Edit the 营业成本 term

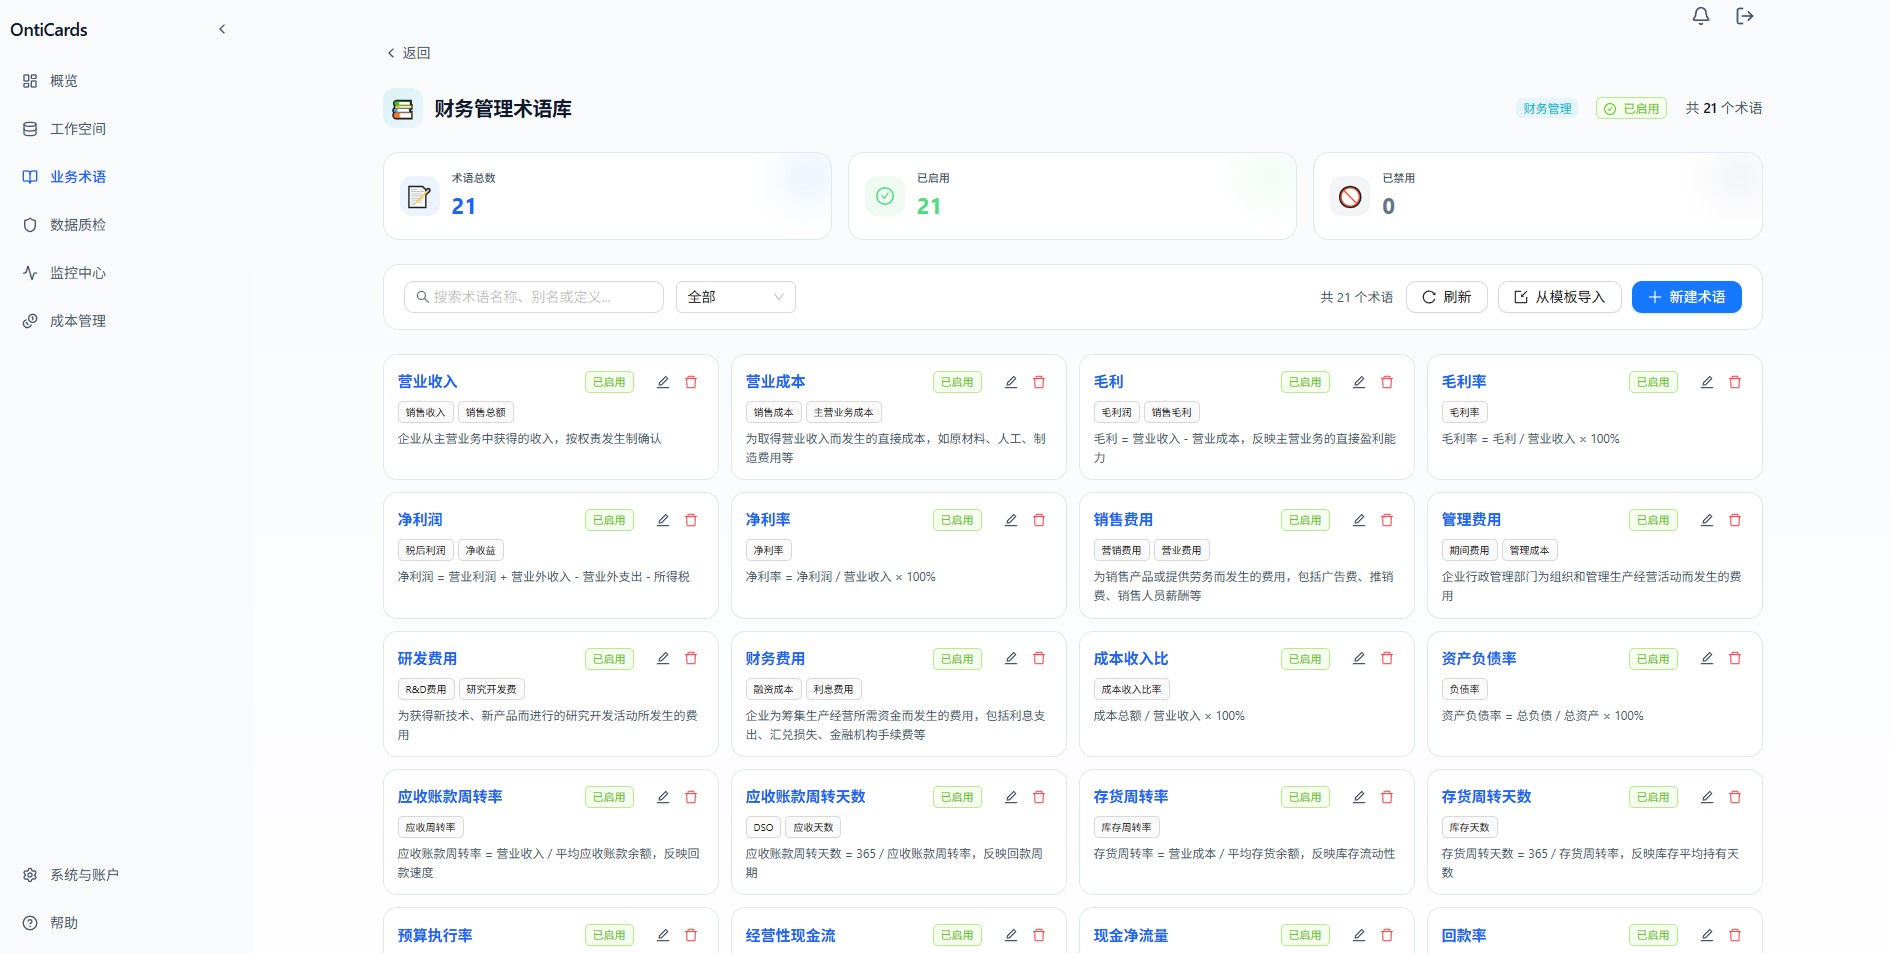1011,382
